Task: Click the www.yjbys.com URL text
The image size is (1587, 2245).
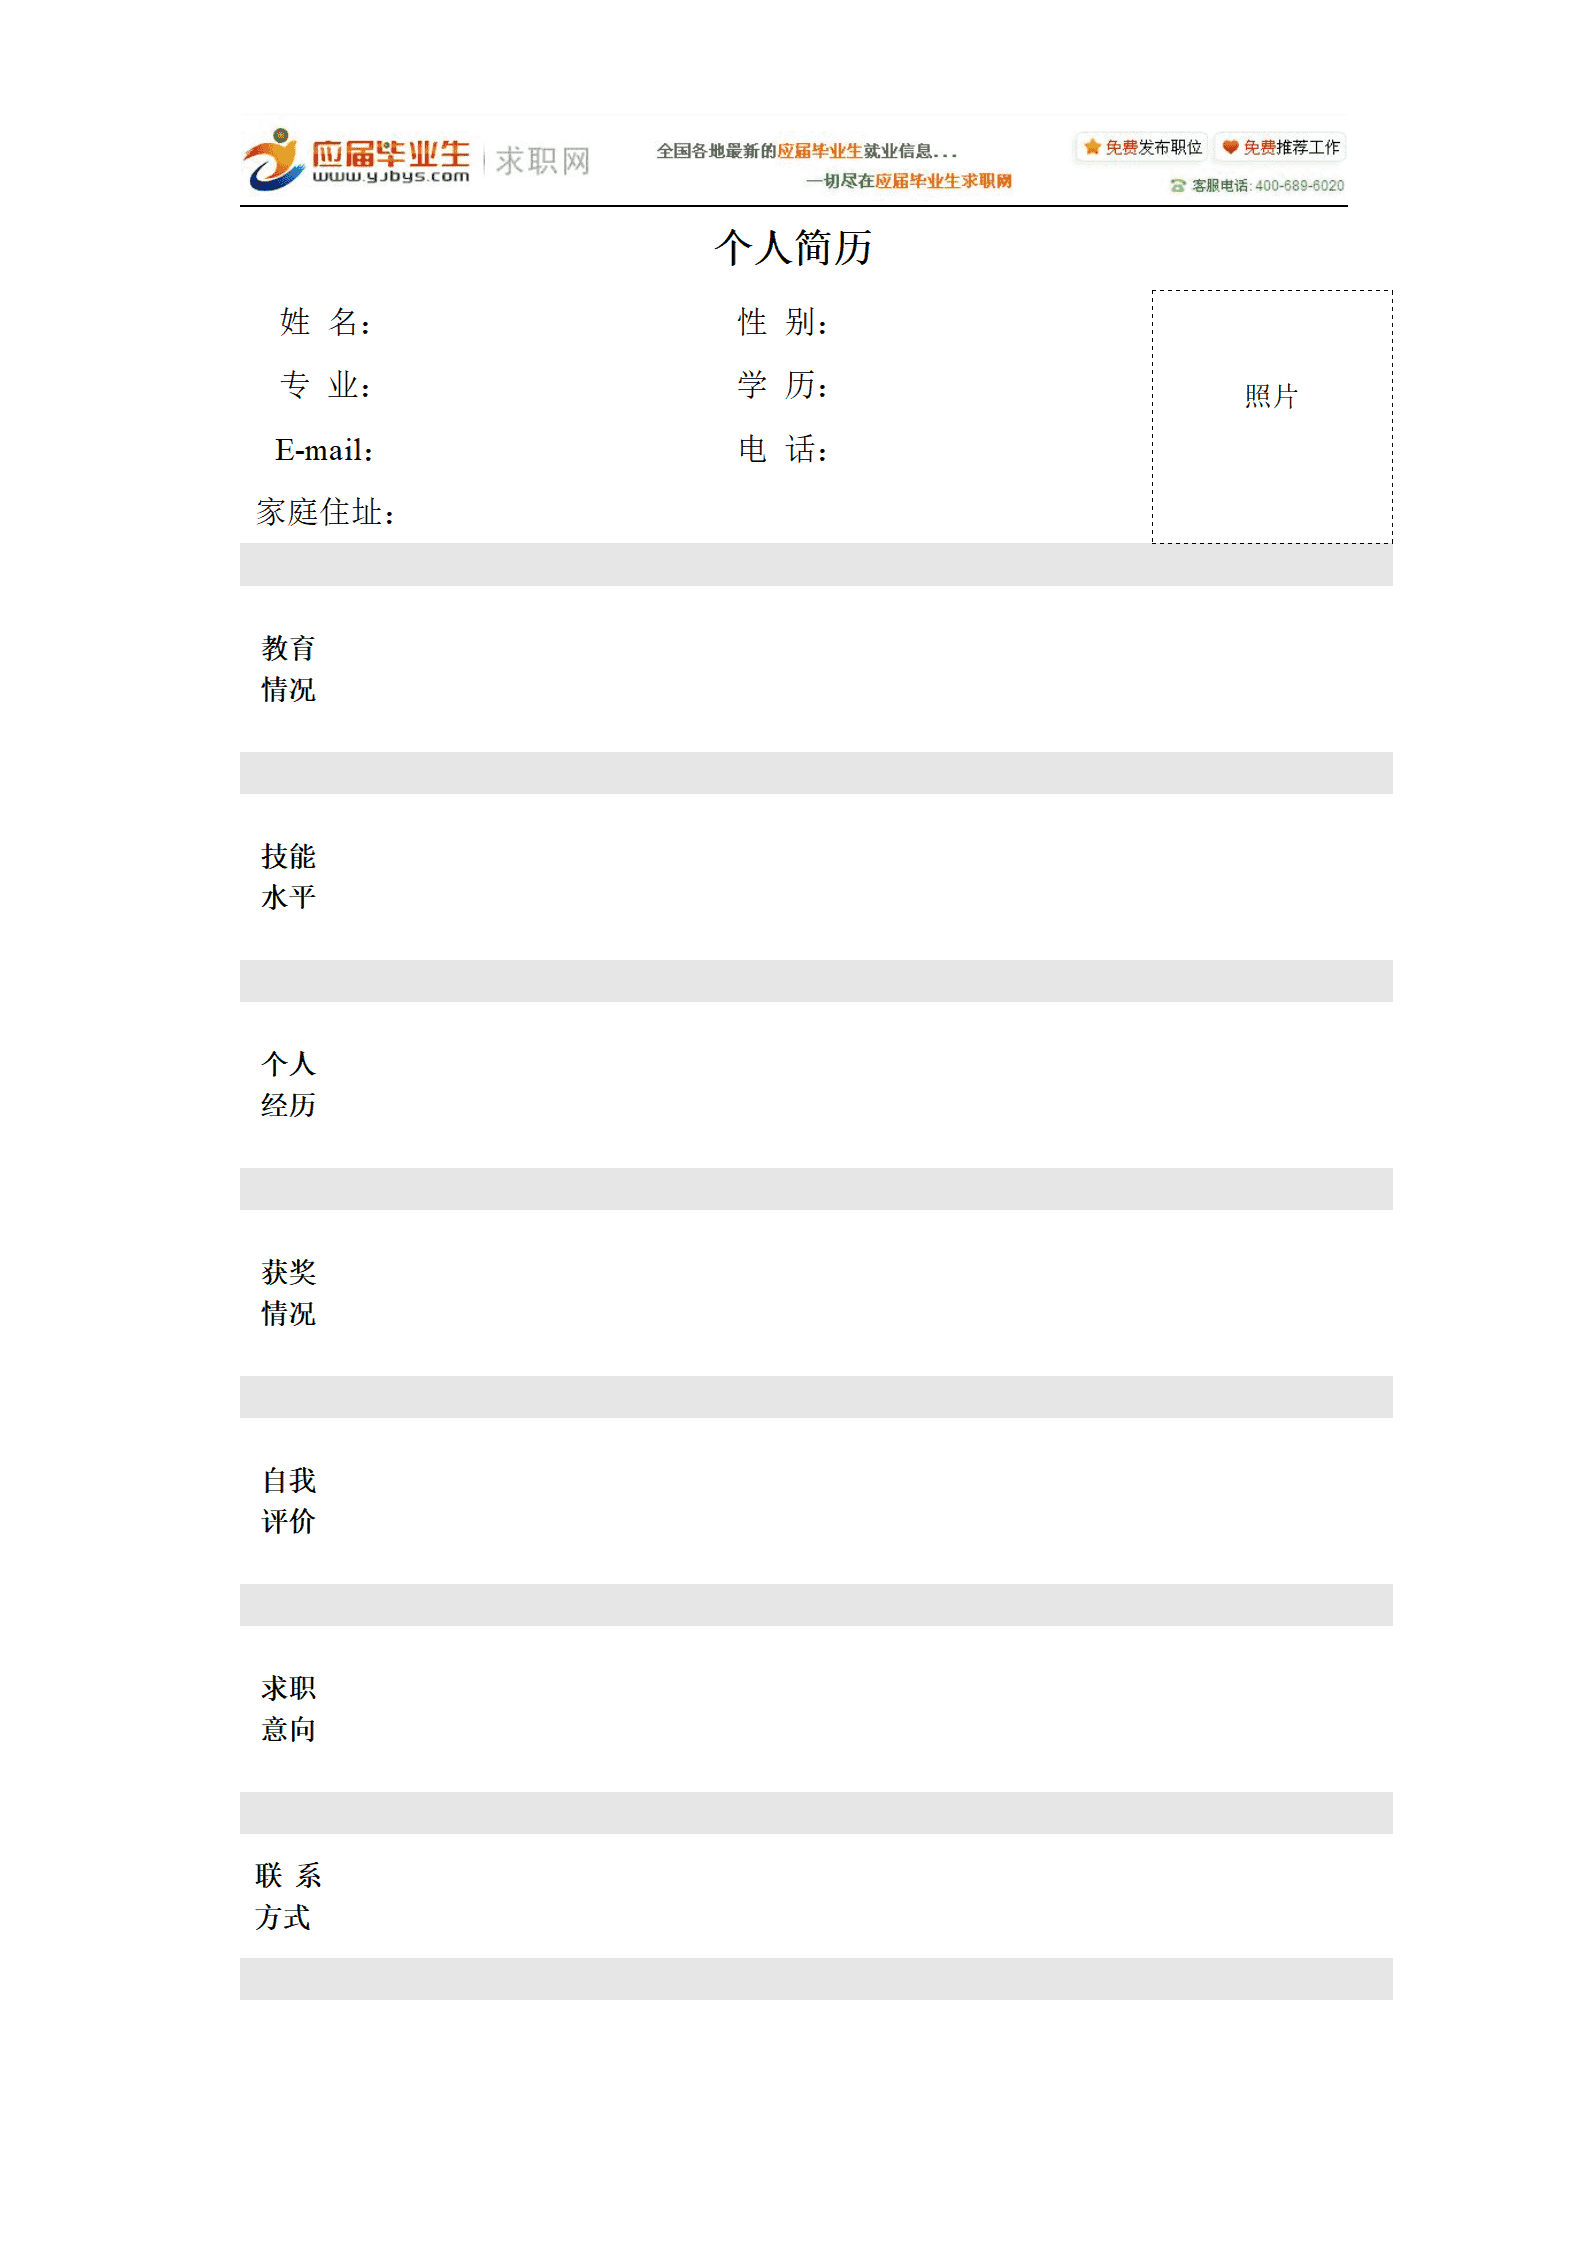Action: coord(390,177)
